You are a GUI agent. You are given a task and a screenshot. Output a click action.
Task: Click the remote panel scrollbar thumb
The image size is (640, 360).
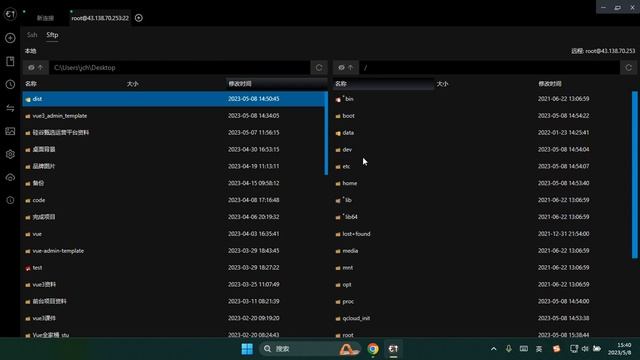(635, 175)
